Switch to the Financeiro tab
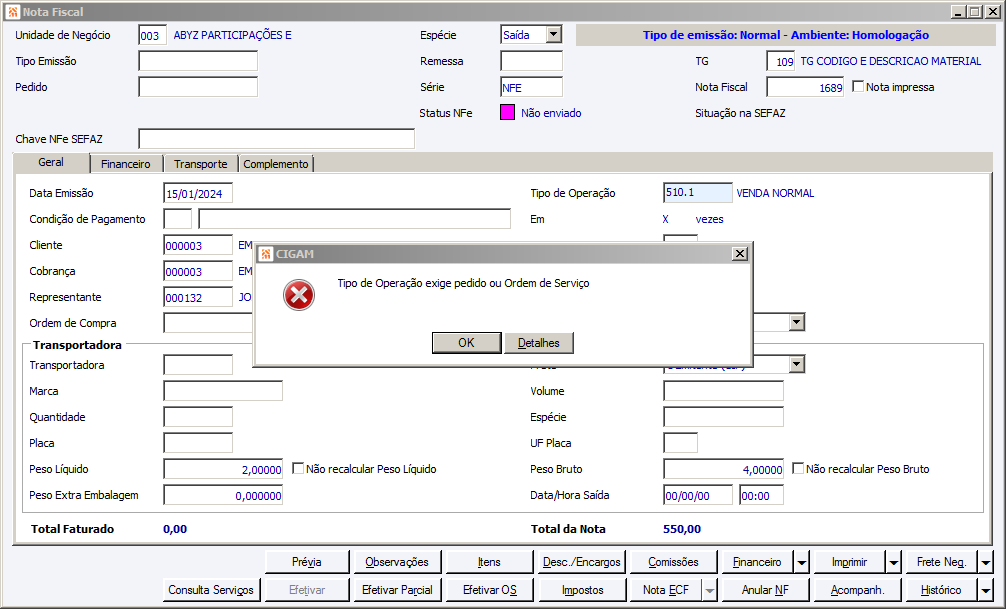This screenshot has height=609, width=1006. pyautogui.click(x=126, y=164)
